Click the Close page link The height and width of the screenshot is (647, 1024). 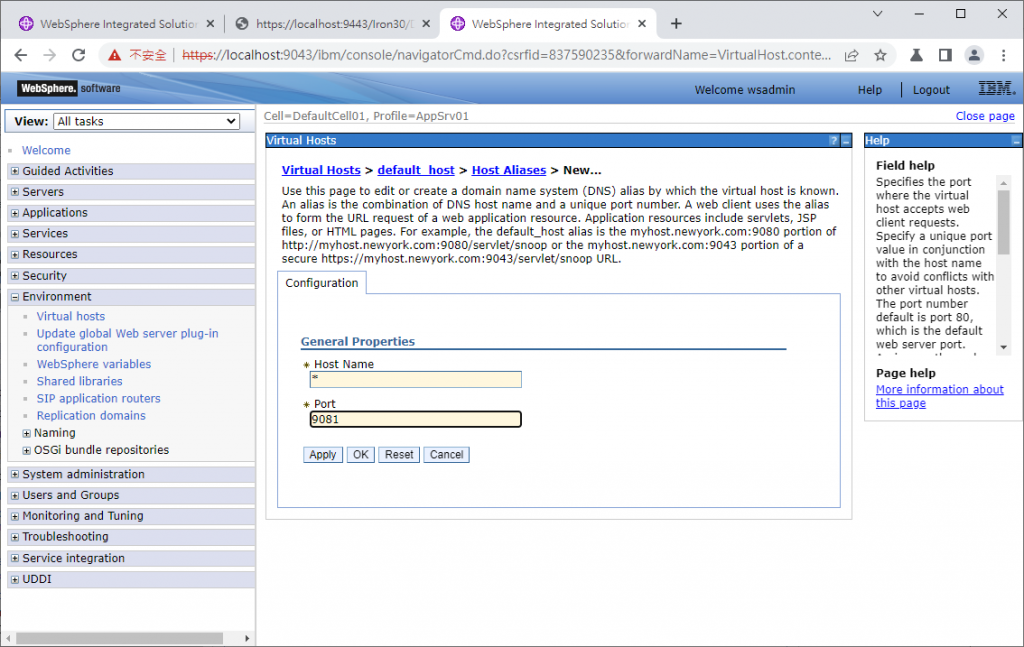pyautogui.click(x=985, y=116)
